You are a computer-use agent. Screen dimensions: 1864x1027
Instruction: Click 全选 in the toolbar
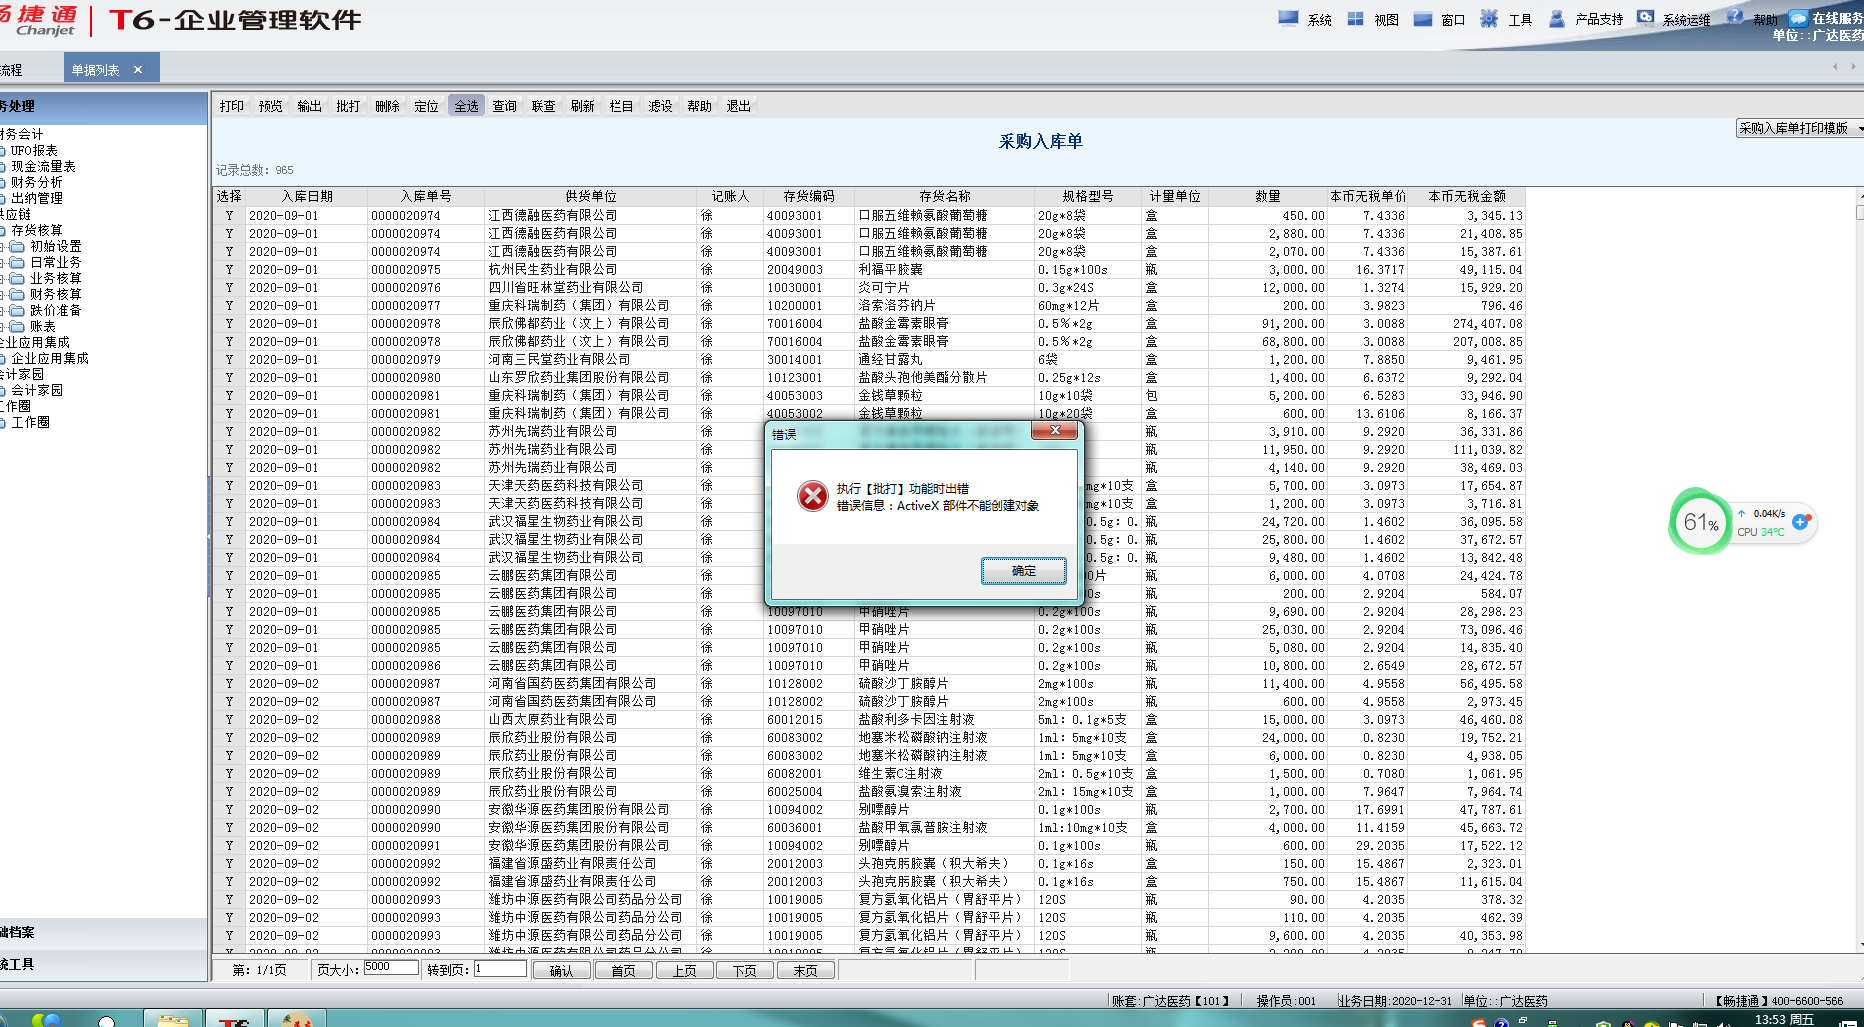click(x=466, y=106)
